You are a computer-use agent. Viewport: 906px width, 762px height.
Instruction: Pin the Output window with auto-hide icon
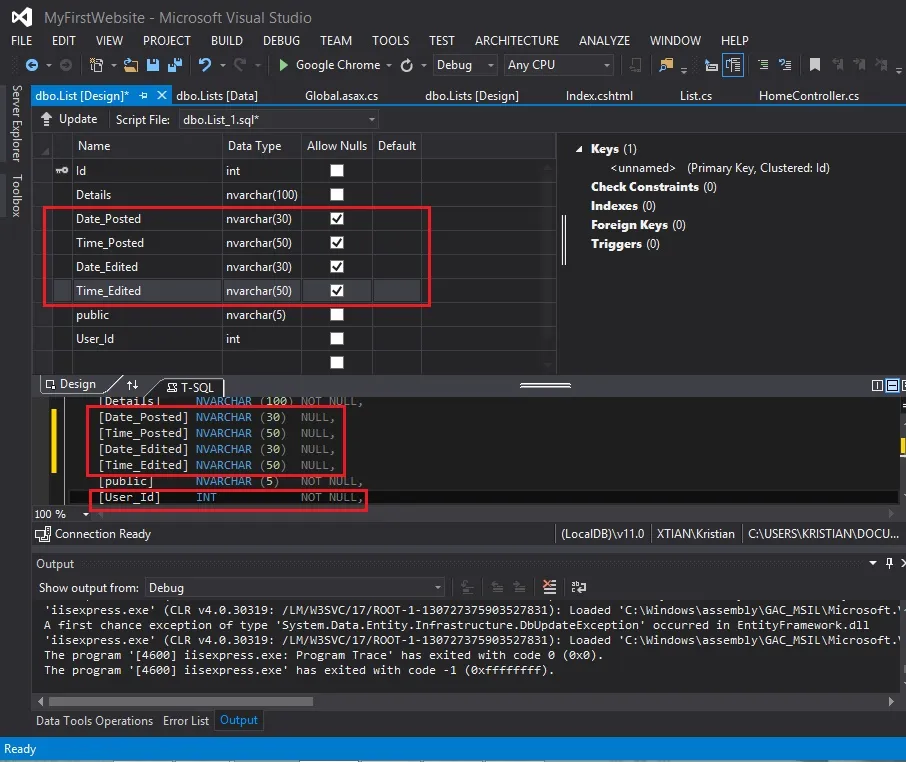889,563
